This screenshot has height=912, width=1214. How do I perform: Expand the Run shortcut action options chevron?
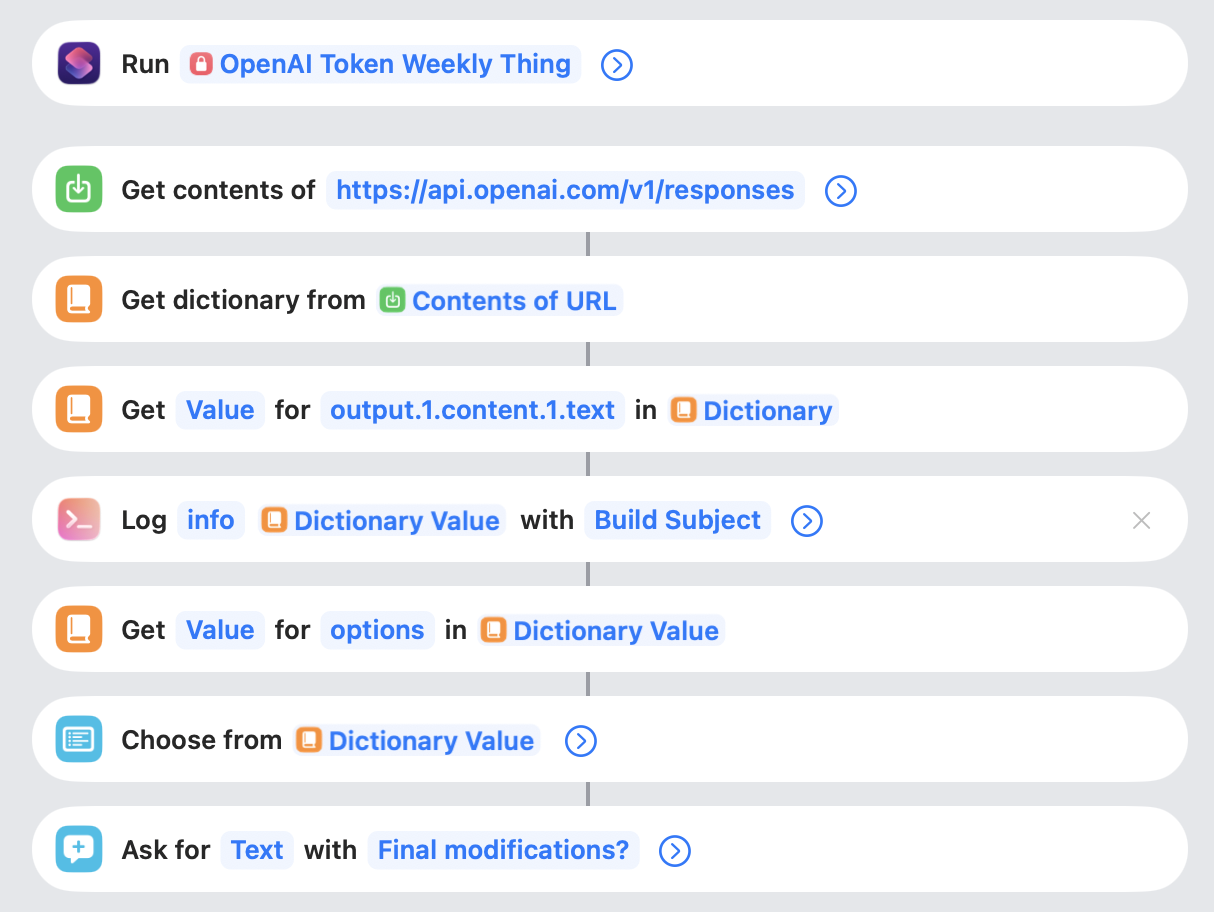[x=617, y=65]
